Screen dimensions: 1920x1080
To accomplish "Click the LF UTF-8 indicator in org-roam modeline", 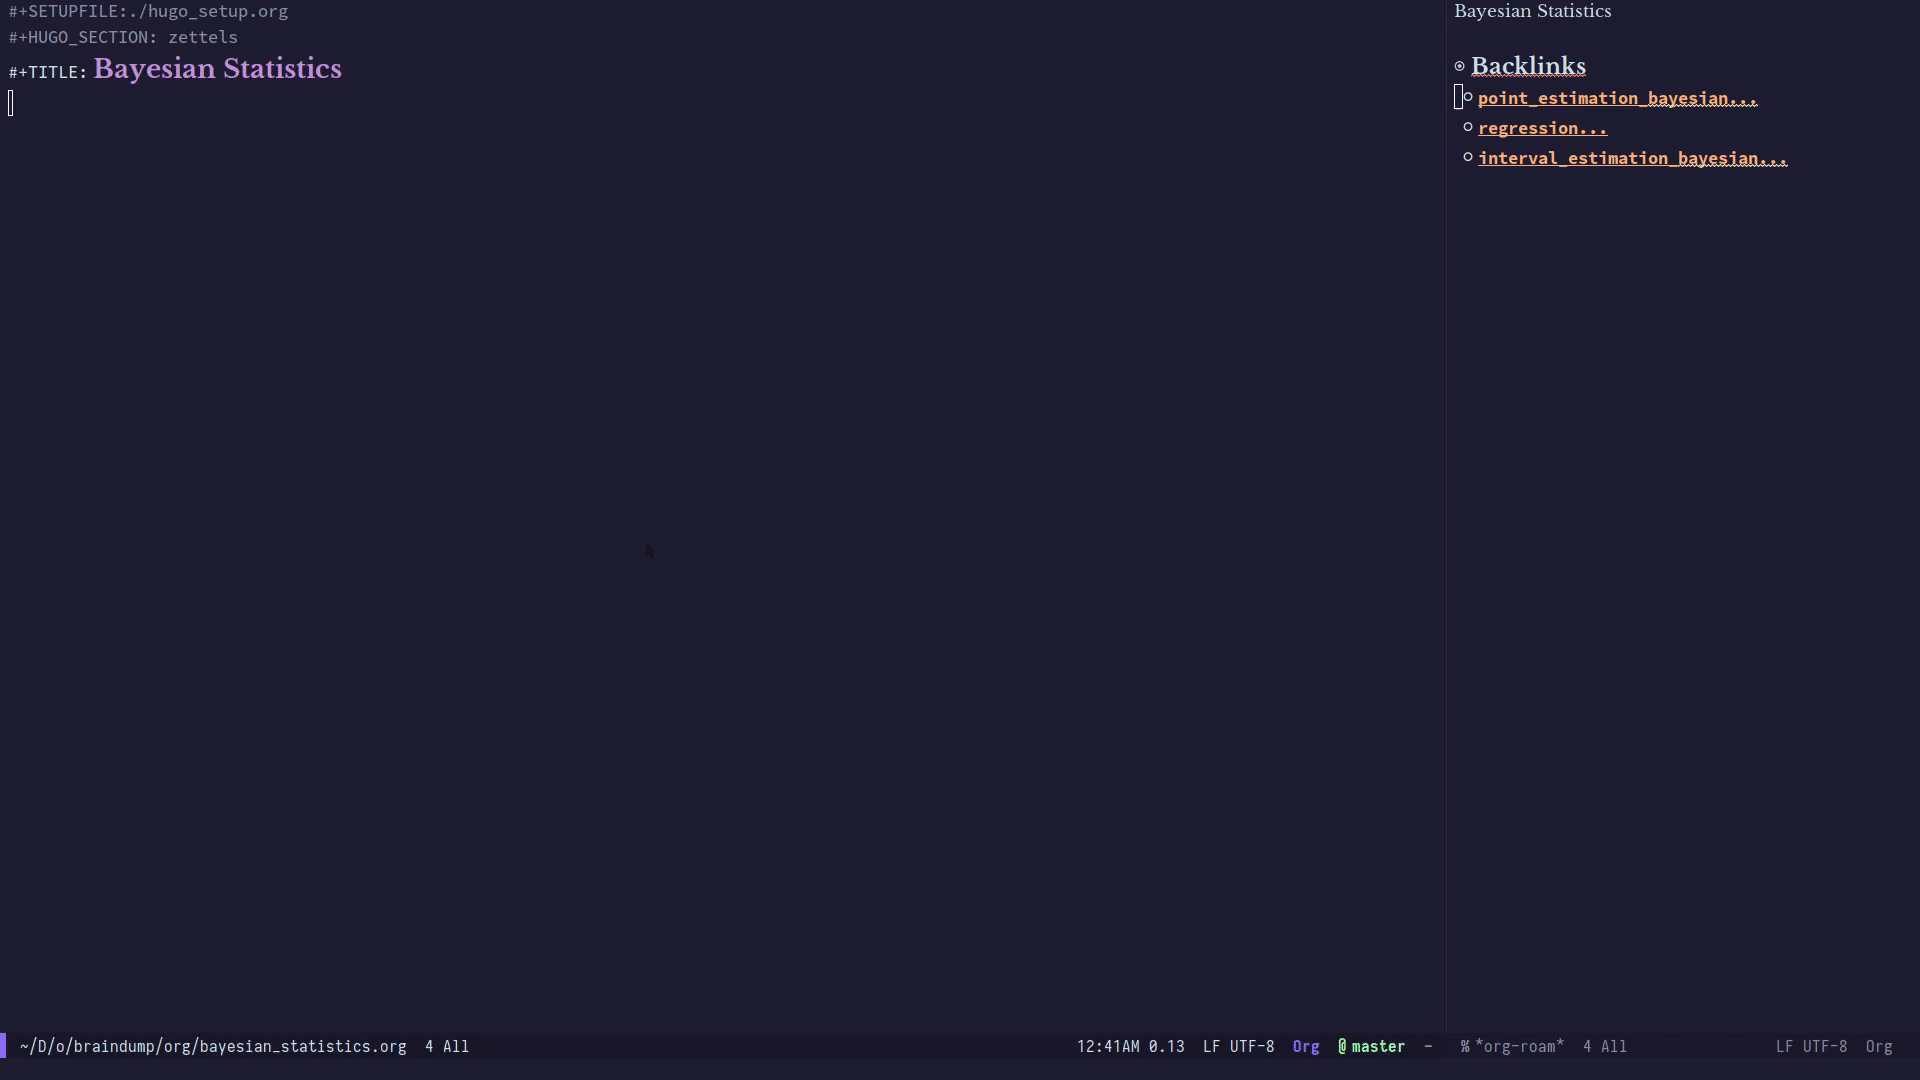I will 1810,1047.
